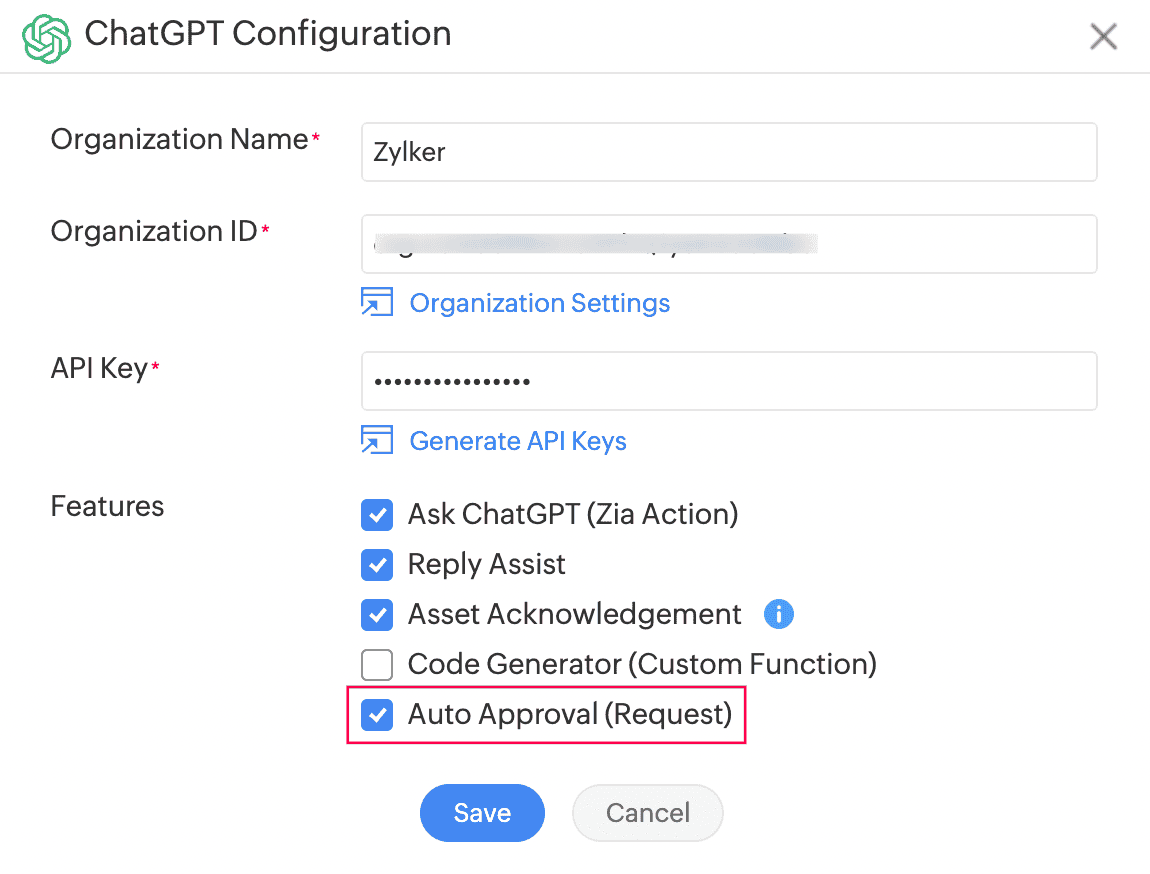Click the Generate API Keys popout icon
The width and height of the screenshot is (1150, 874).
pyautogui.click(x=377, y=441)
